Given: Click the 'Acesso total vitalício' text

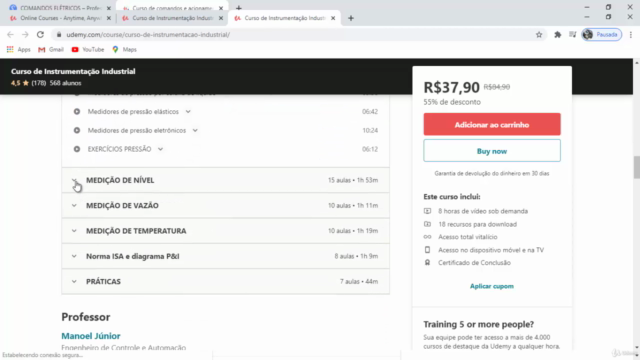Looking at the screenshot, I should coord(468,237).
